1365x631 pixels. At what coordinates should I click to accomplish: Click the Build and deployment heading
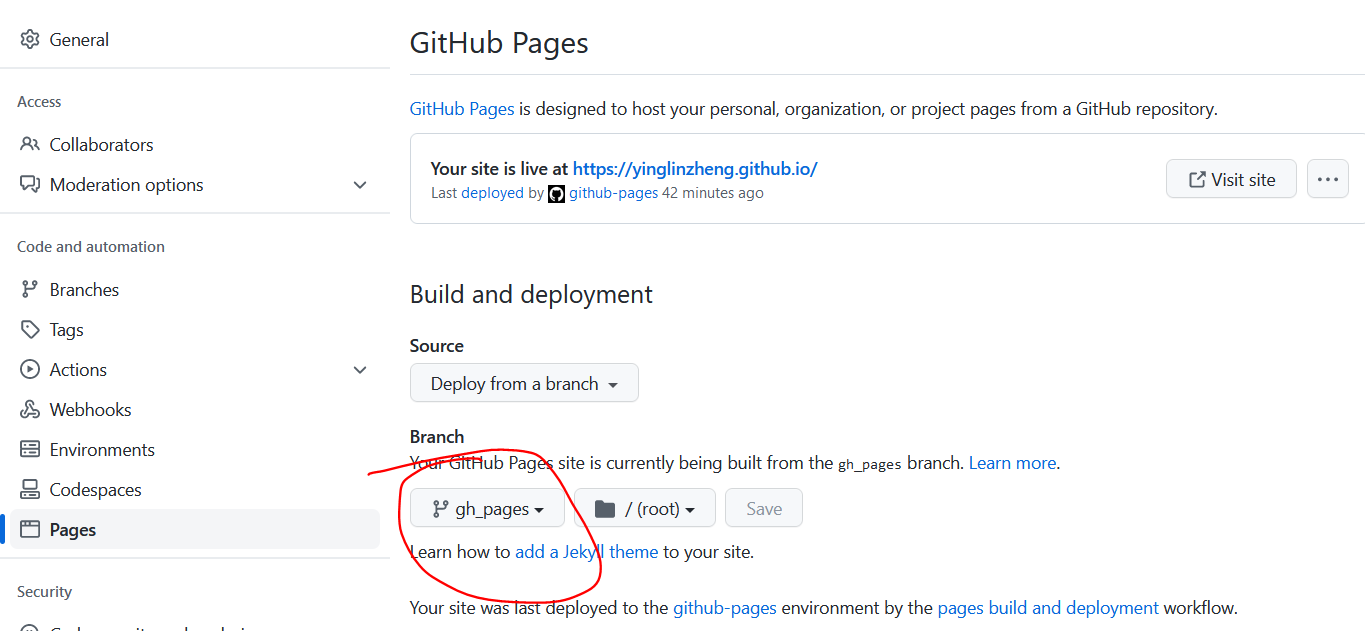[531, 294]
